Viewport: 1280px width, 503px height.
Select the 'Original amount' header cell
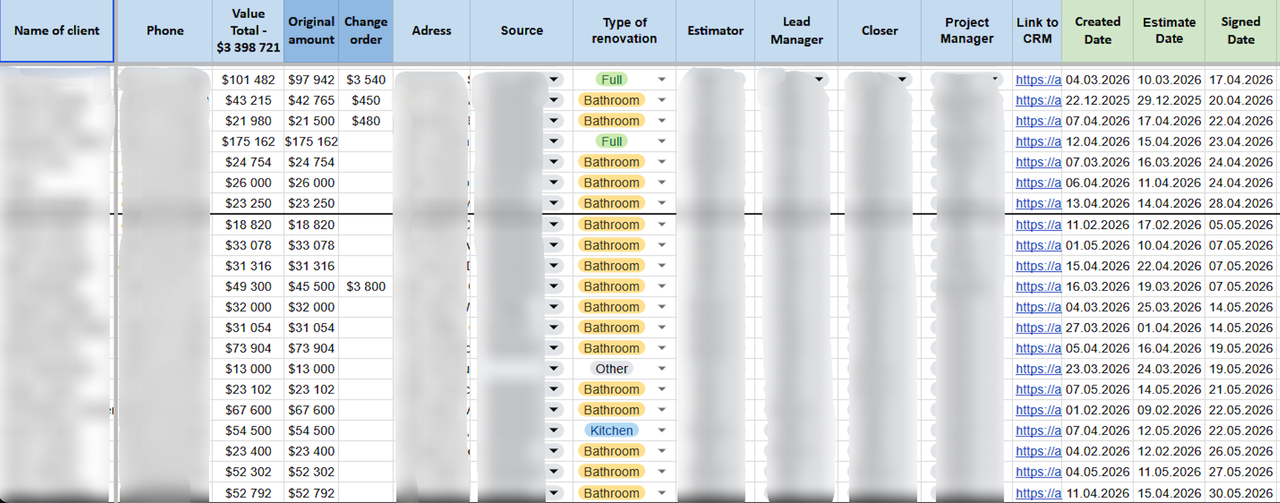tap(311, 31)
